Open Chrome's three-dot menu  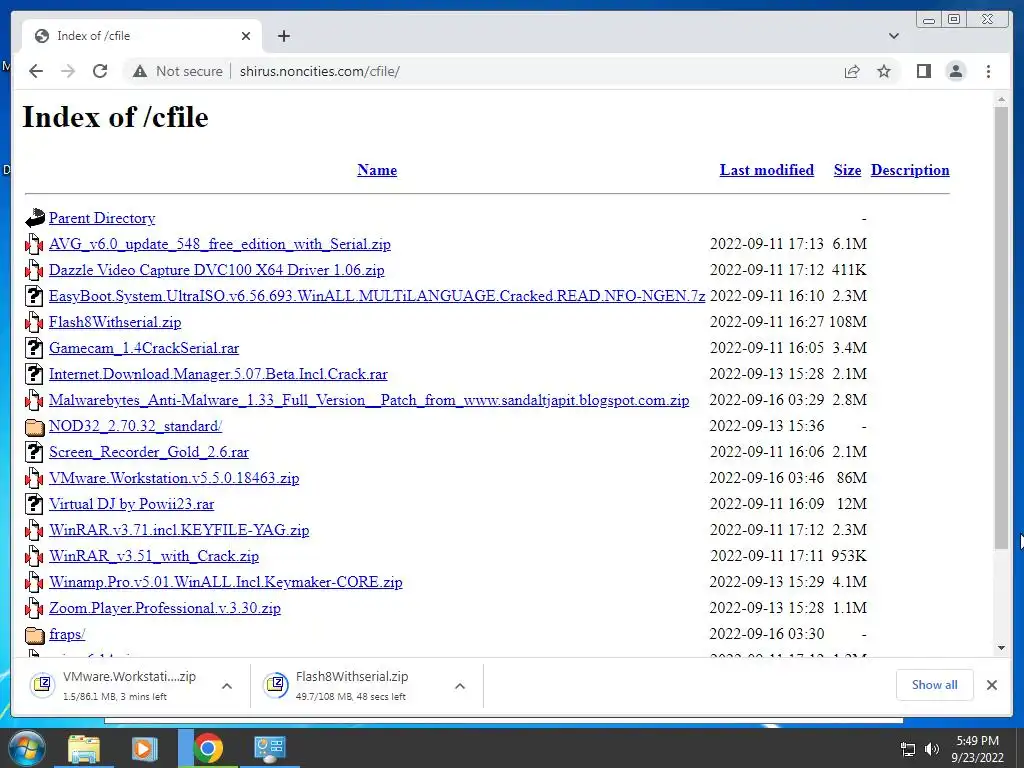point(988,71)
